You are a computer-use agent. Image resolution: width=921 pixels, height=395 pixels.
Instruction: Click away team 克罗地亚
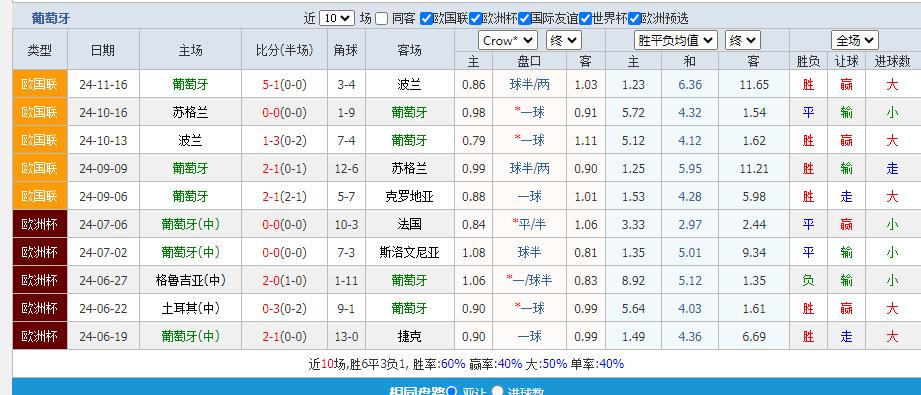coord(409,196)
